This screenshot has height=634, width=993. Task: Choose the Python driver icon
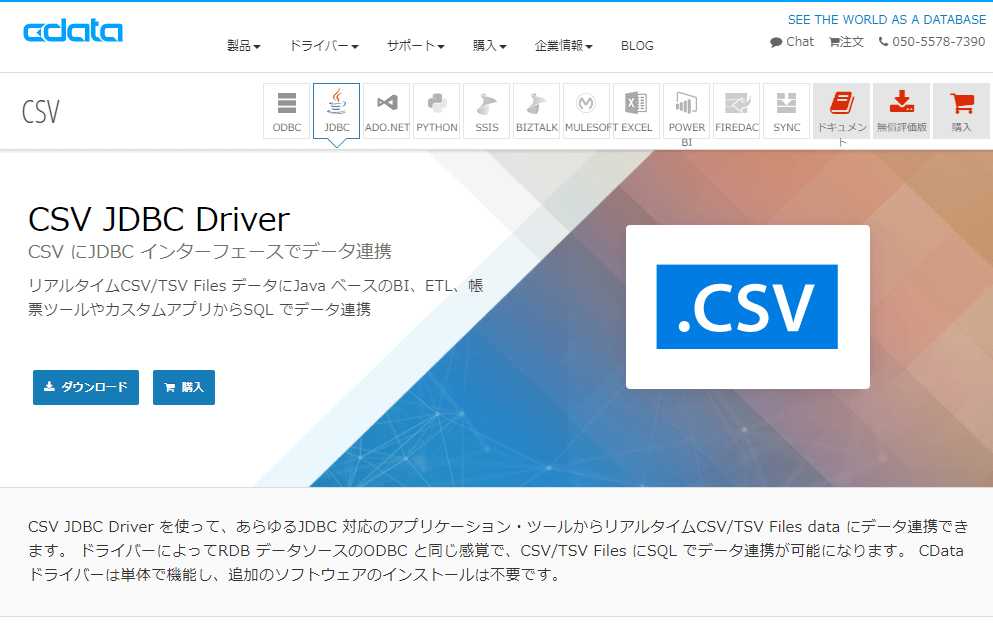(436, 111)
